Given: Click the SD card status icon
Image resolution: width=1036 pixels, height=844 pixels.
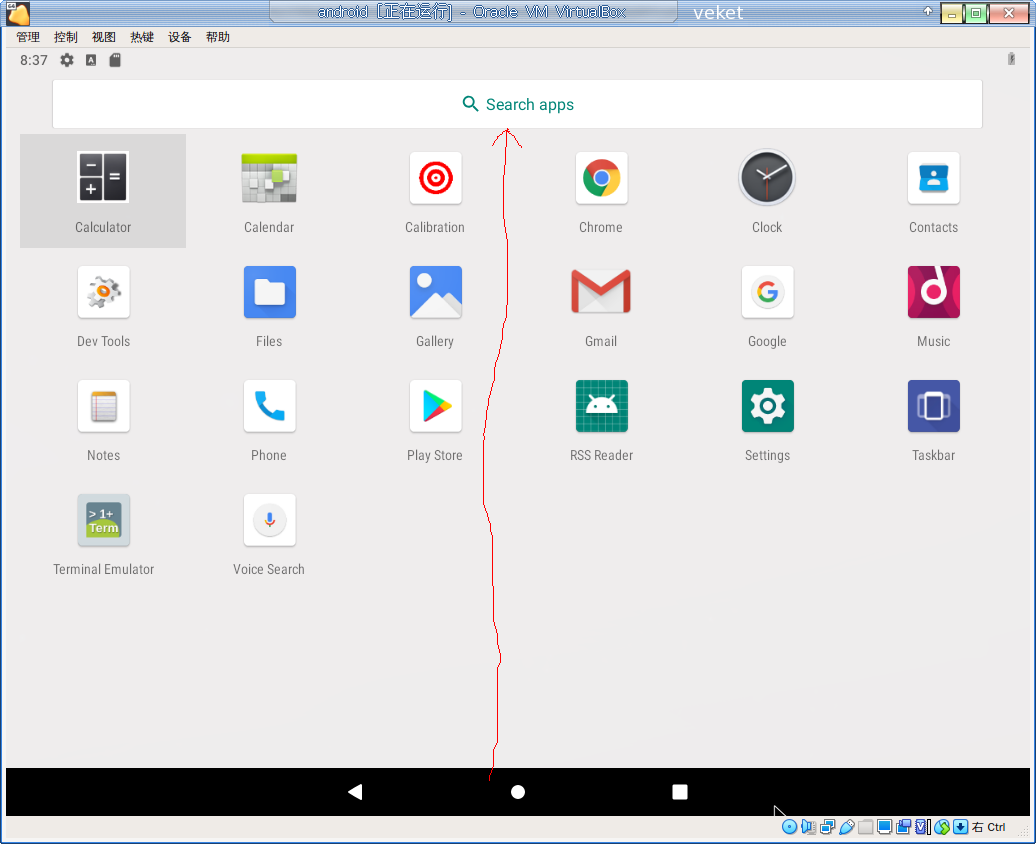Looking at the screenshot, I should pos(115,60).
